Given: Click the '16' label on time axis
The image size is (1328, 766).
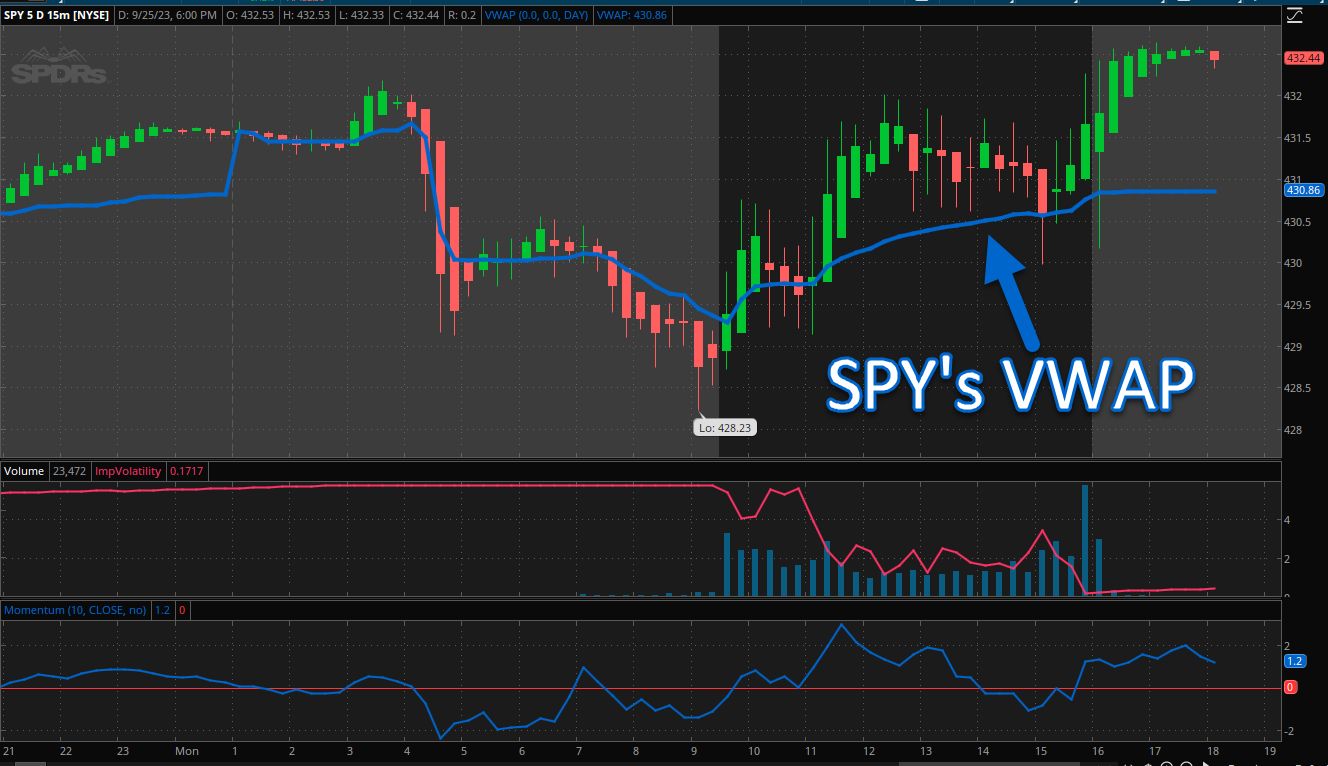Looking at the screenshot, I should tap(1097, 750).
